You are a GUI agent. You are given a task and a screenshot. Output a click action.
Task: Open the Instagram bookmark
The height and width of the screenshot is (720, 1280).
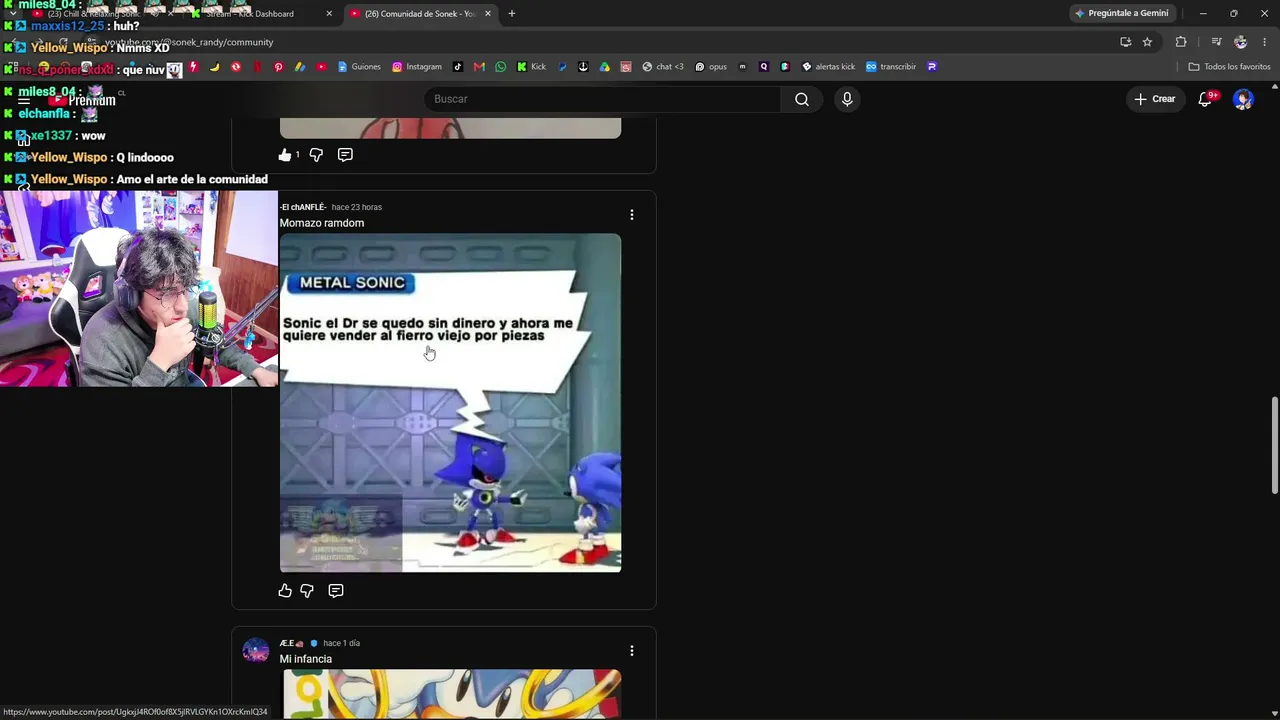[417, 67]
